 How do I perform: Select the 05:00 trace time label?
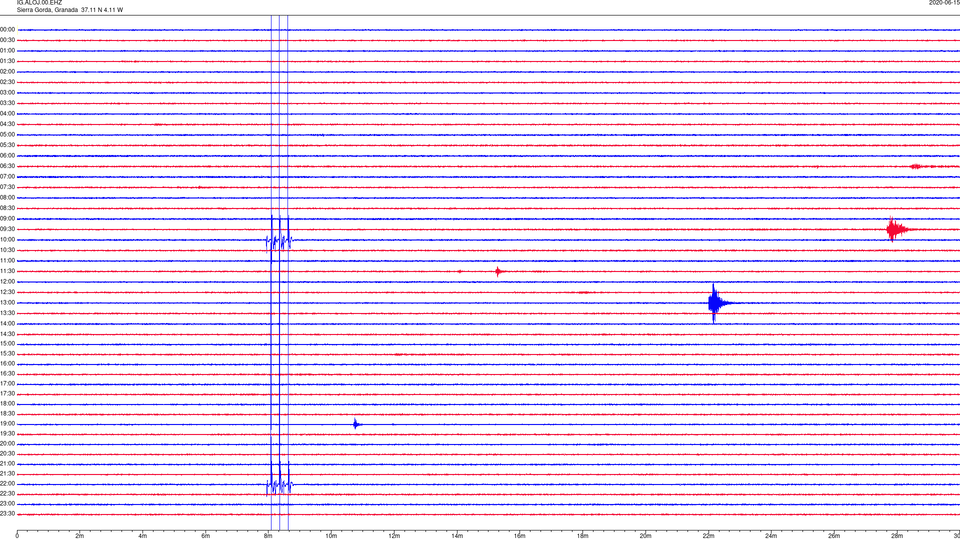tap(7, 135)
